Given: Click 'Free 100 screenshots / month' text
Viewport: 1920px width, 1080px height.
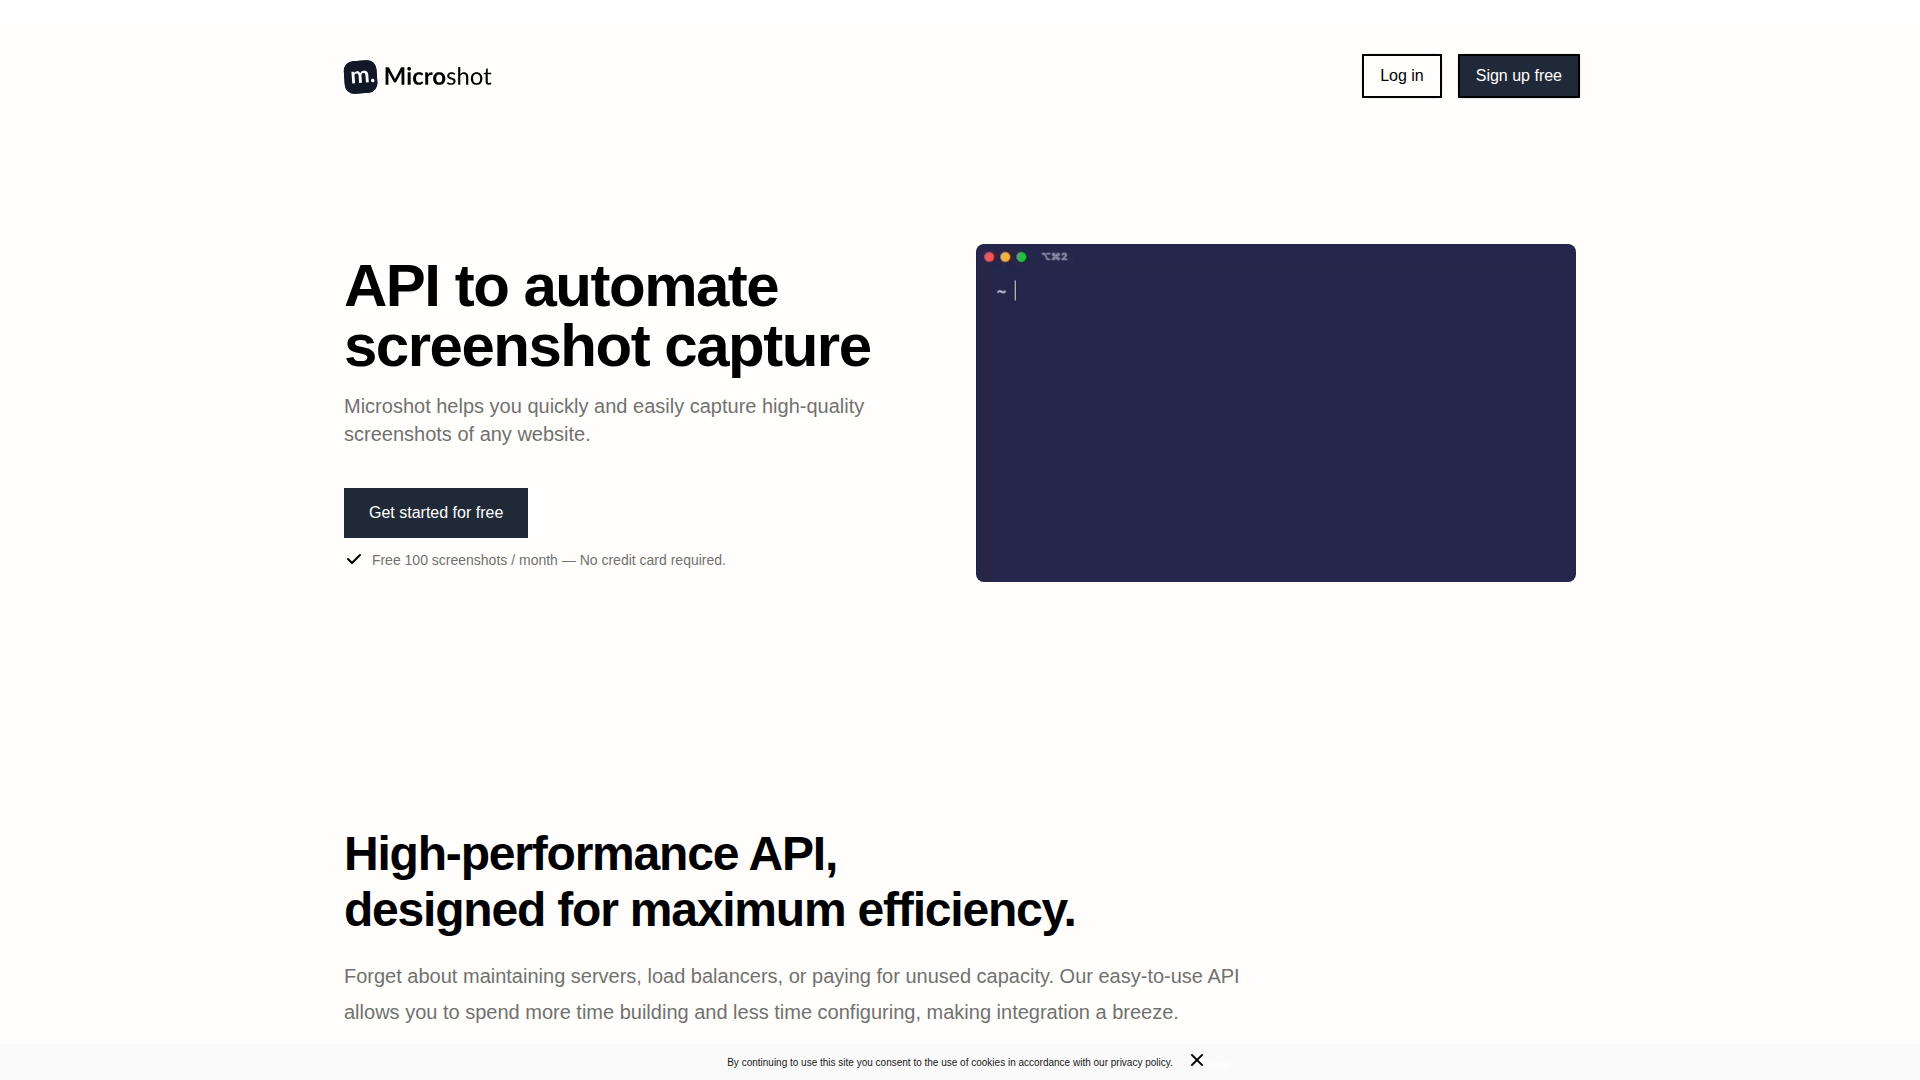Looking at the screenshot, I should (x=465, y=560).
